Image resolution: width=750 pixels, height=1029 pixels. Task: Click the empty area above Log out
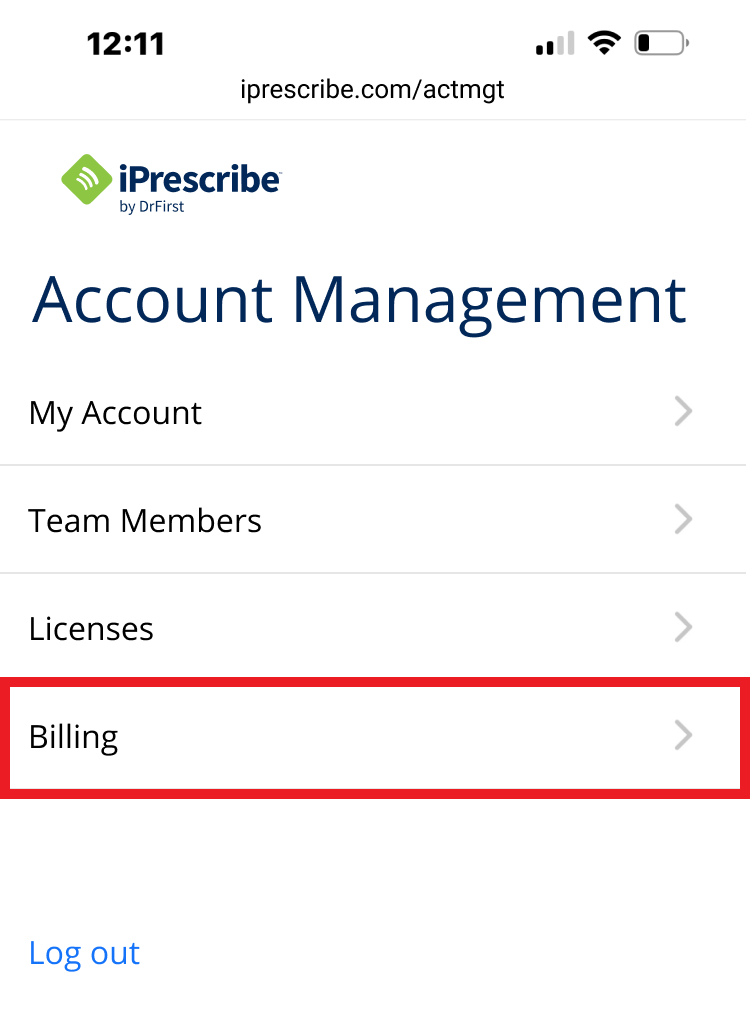pyautogui.click(x=375, y=860)
